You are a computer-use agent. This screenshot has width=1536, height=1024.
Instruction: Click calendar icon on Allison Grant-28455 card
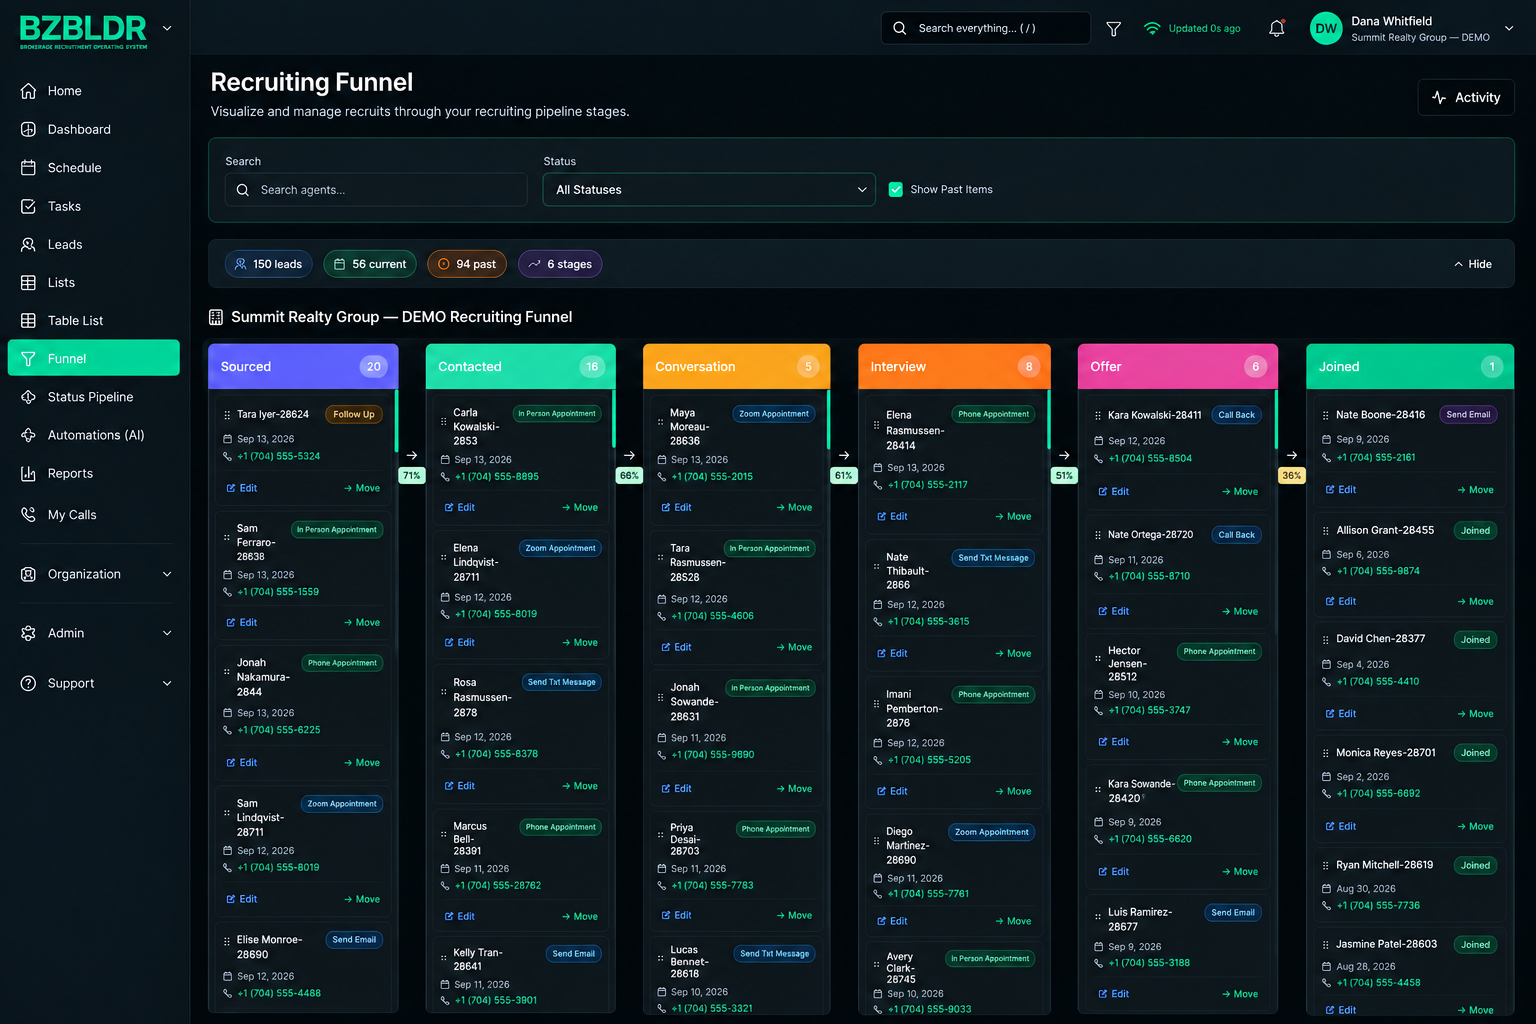click(x=1327, y=555)
